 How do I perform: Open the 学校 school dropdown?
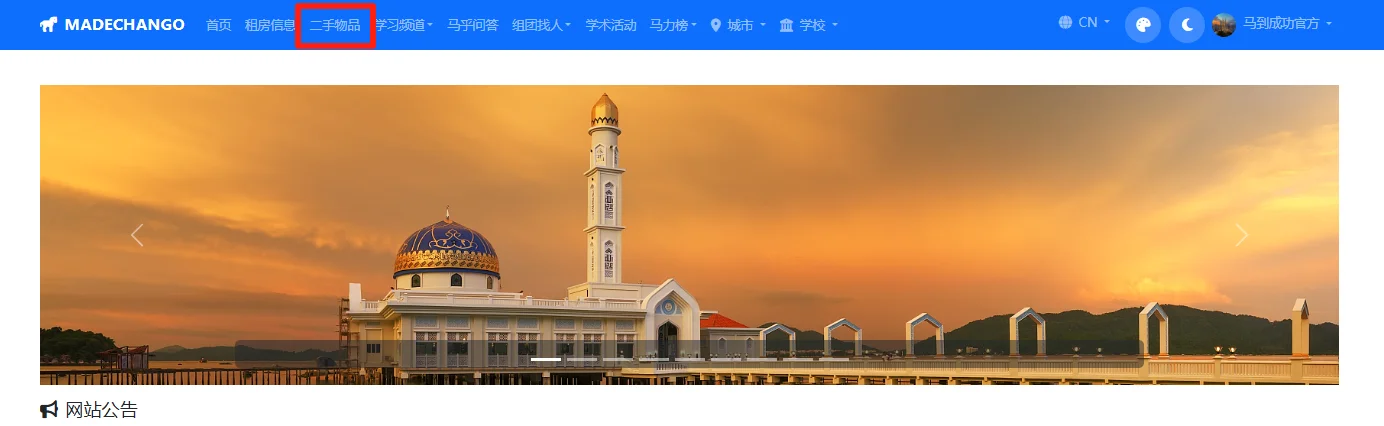[818, 25]
